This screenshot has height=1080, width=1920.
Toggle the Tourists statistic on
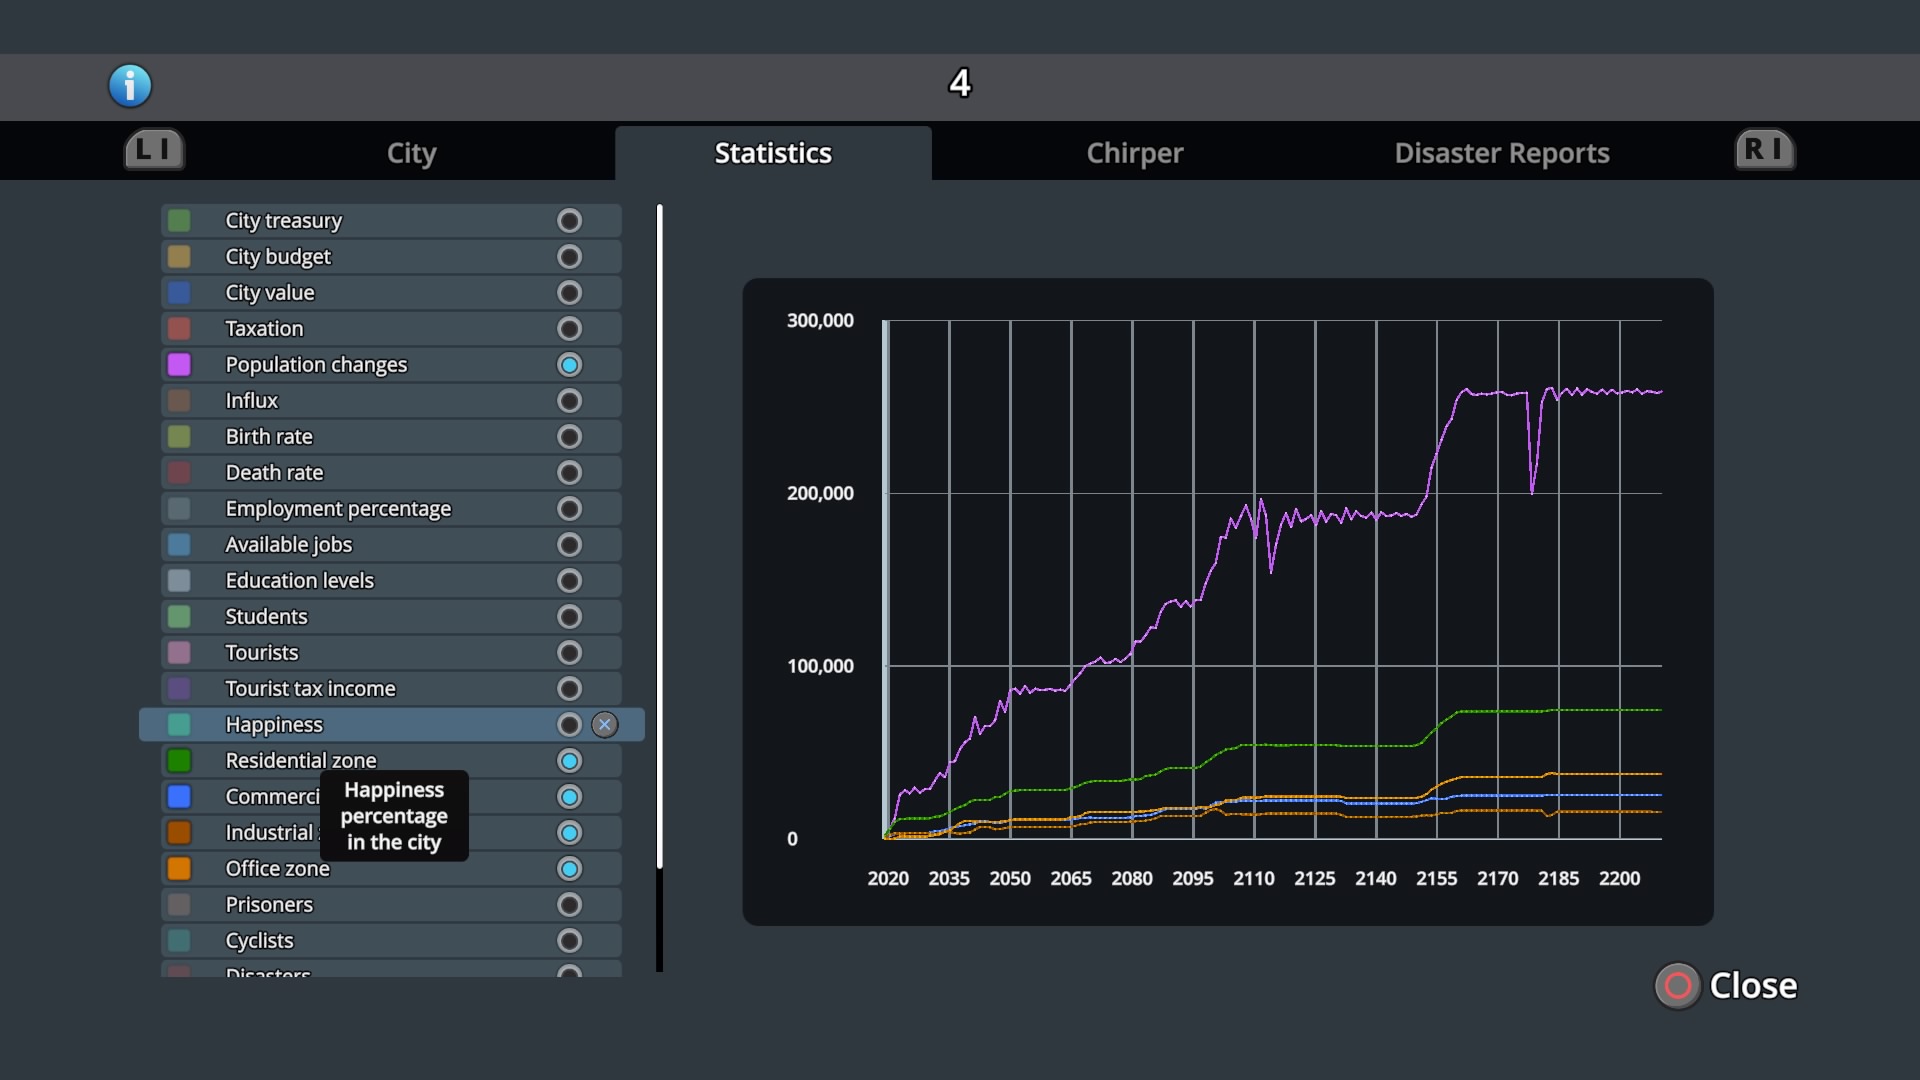569,653
